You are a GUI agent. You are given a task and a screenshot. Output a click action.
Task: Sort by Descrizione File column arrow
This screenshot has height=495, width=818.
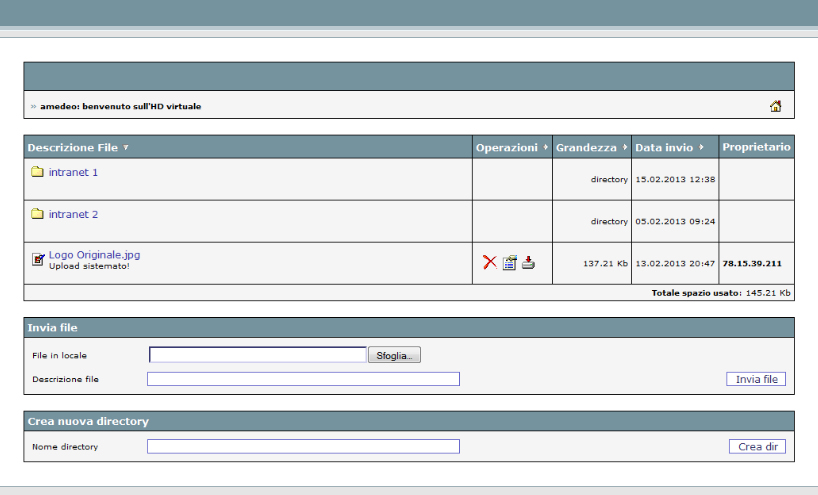click(125, 148)
